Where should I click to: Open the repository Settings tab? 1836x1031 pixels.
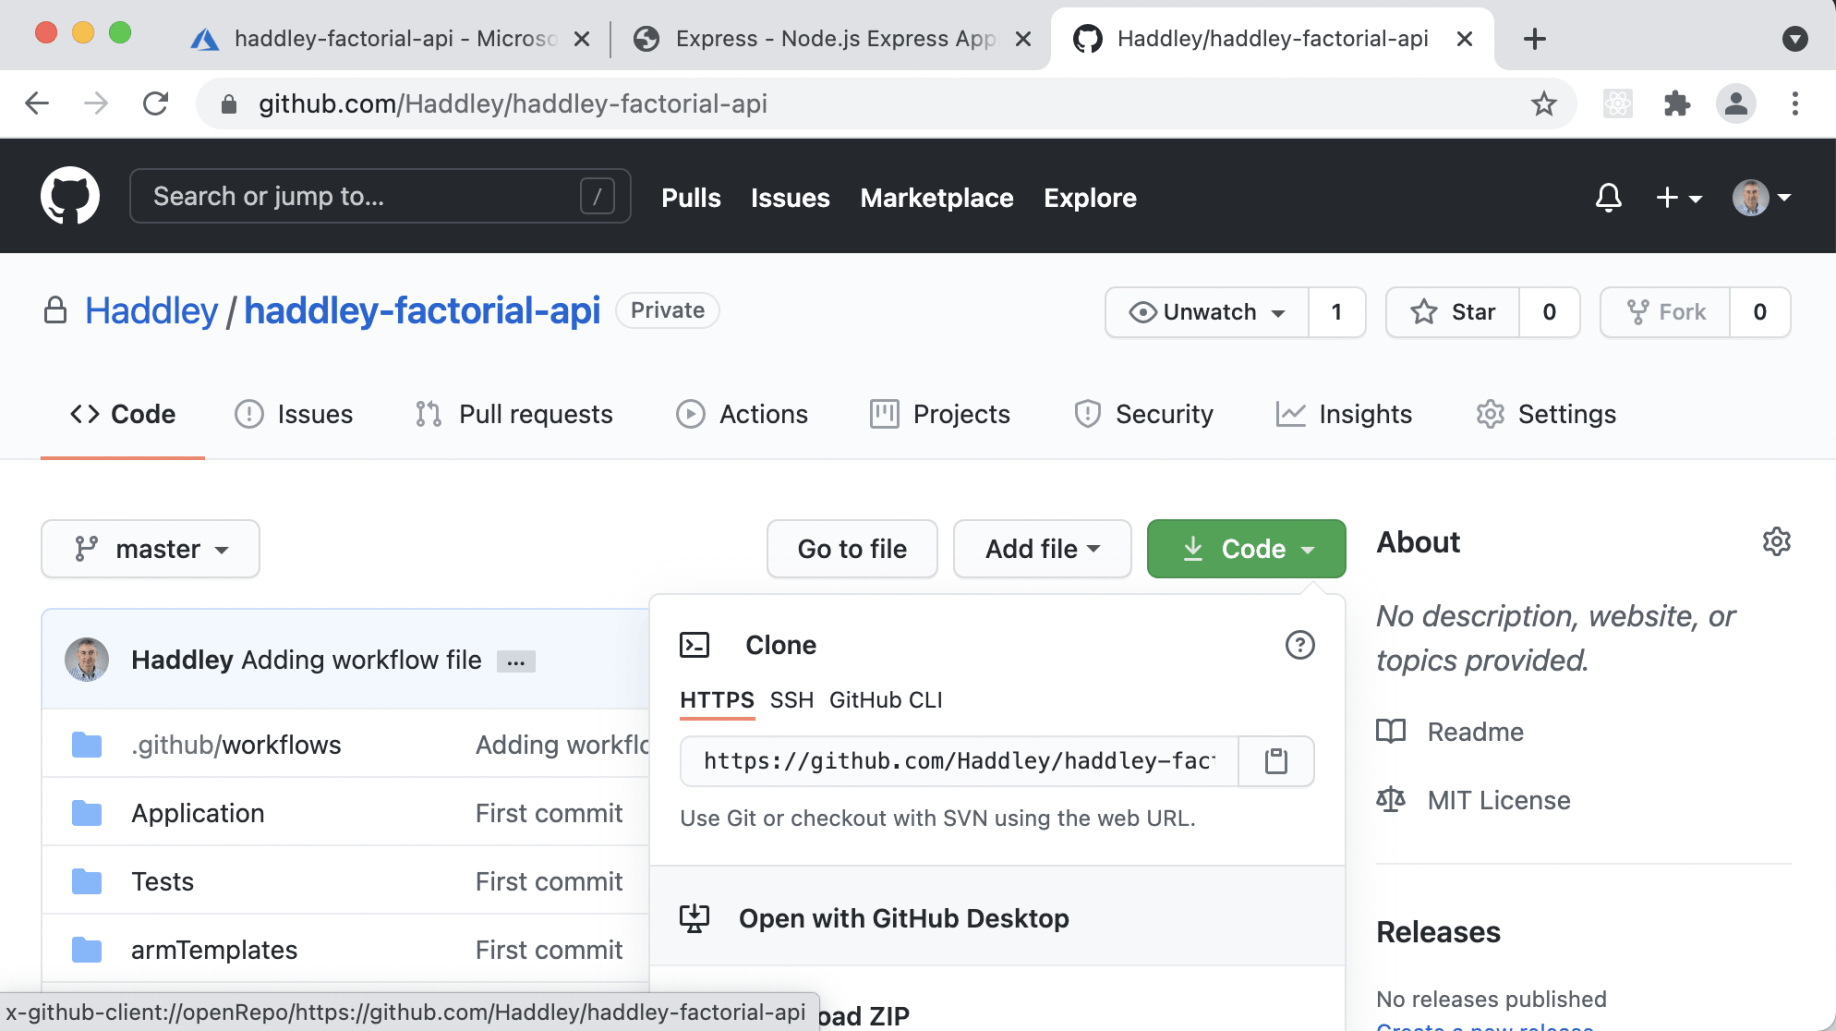pos(1546,414)
